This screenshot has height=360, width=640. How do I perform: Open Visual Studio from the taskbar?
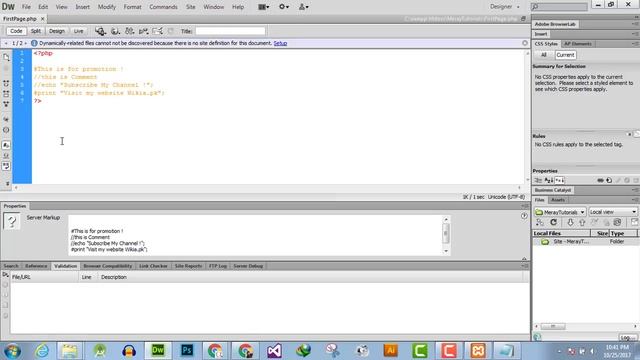274,350
